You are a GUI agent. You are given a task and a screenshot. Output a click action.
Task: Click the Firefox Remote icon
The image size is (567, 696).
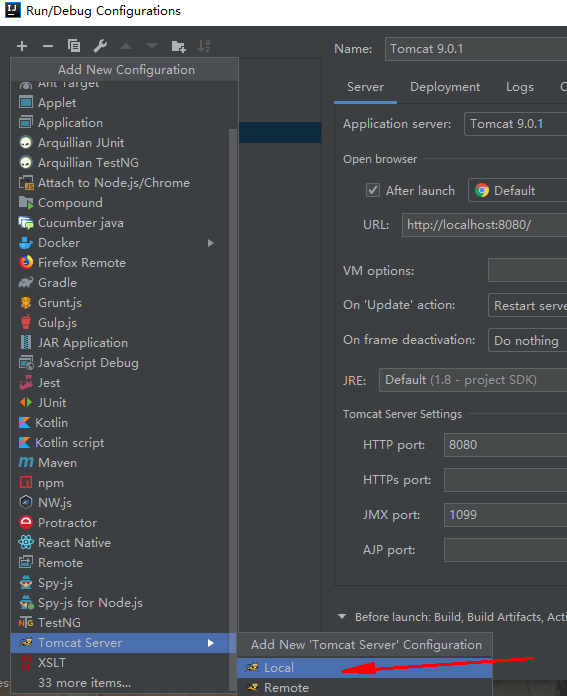coord(26,262)
